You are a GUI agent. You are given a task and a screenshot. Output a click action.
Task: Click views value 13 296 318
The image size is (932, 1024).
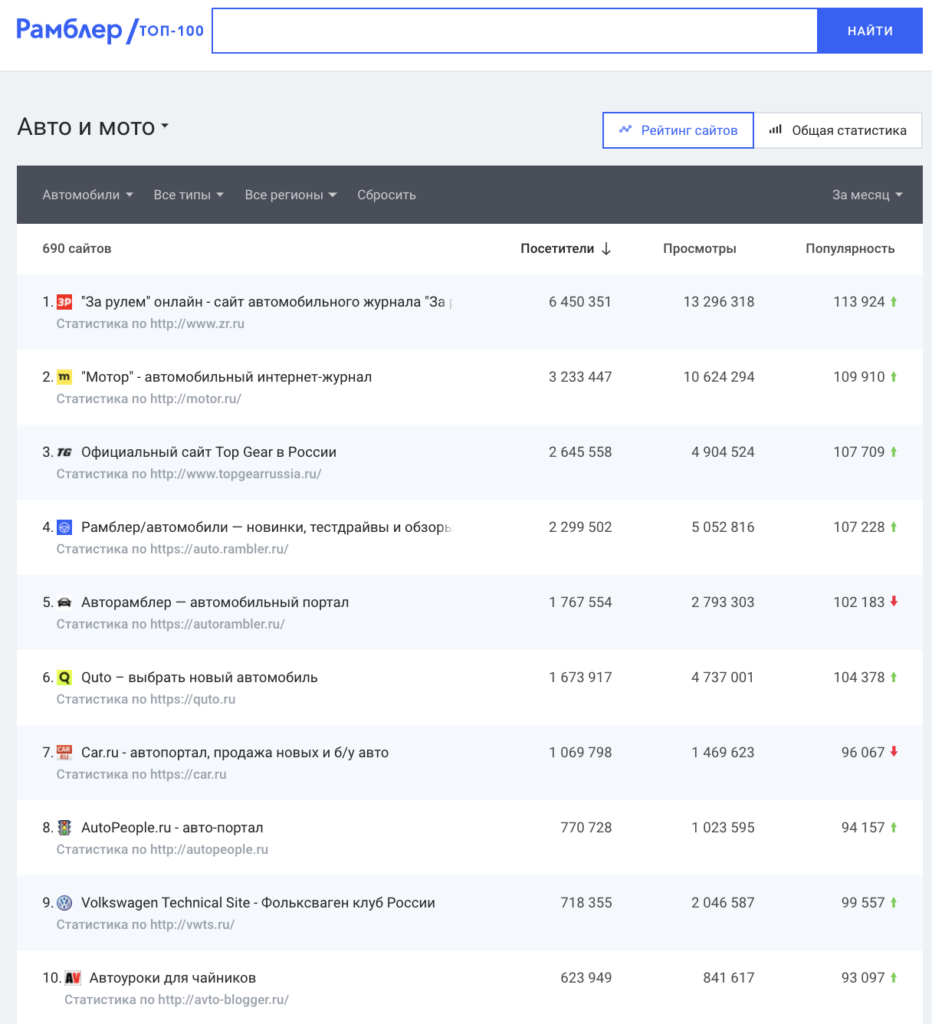tap(718, 302)
